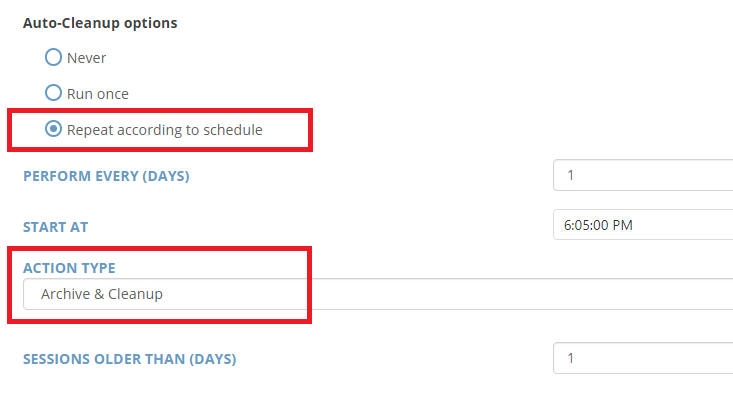Focus the Start At time field
The image size is (733, 394).
point(643,225)
